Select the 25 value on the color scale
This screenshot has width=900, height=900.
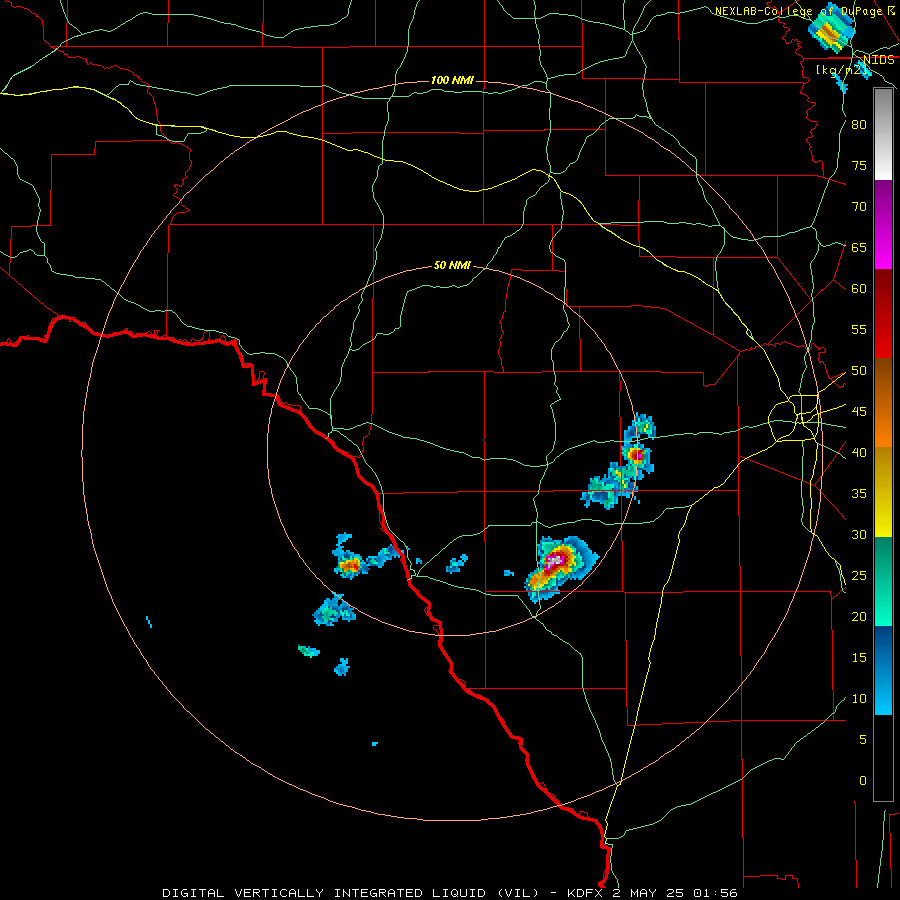click(859, 576)
